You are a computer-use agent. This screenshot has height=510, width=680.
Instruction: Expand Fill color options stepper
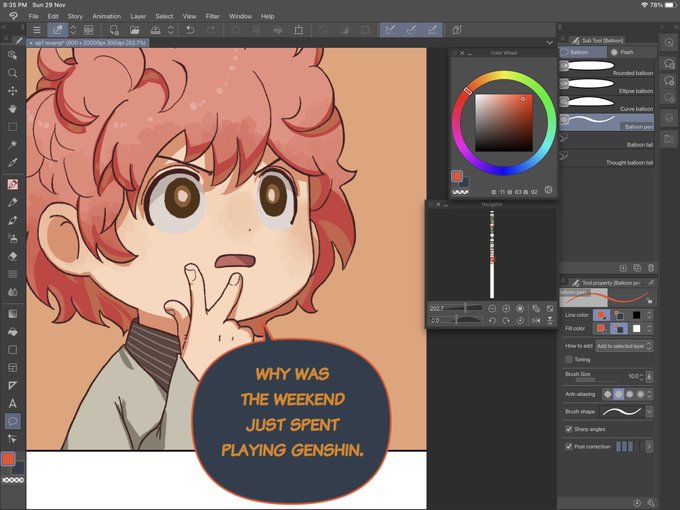tap(649, 328)
